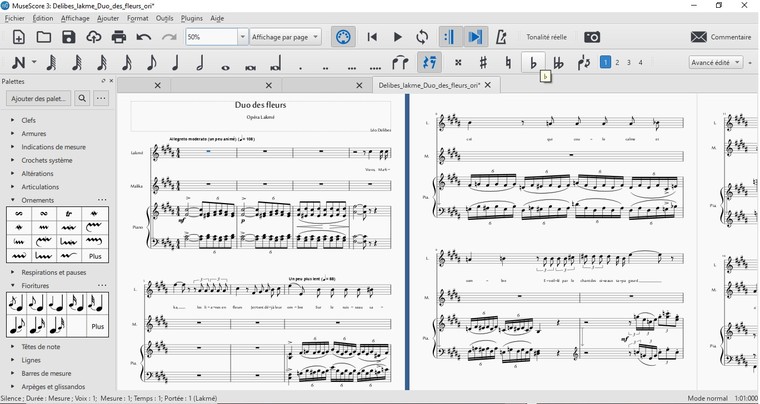Click the new score icon
Viewport: 760px width, 404px height.
[x=19, y=37]
